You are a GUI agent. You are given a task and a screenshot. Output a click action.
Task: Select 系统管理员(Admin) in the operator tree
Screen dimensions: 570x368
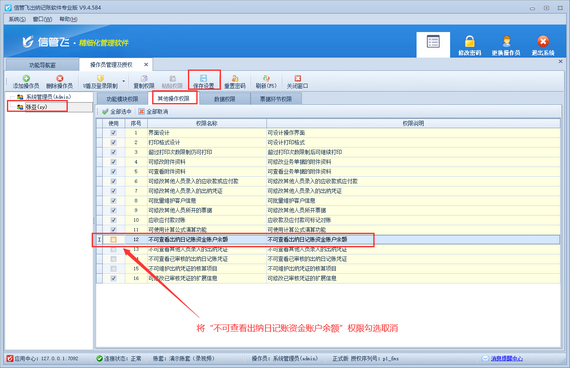48,97
